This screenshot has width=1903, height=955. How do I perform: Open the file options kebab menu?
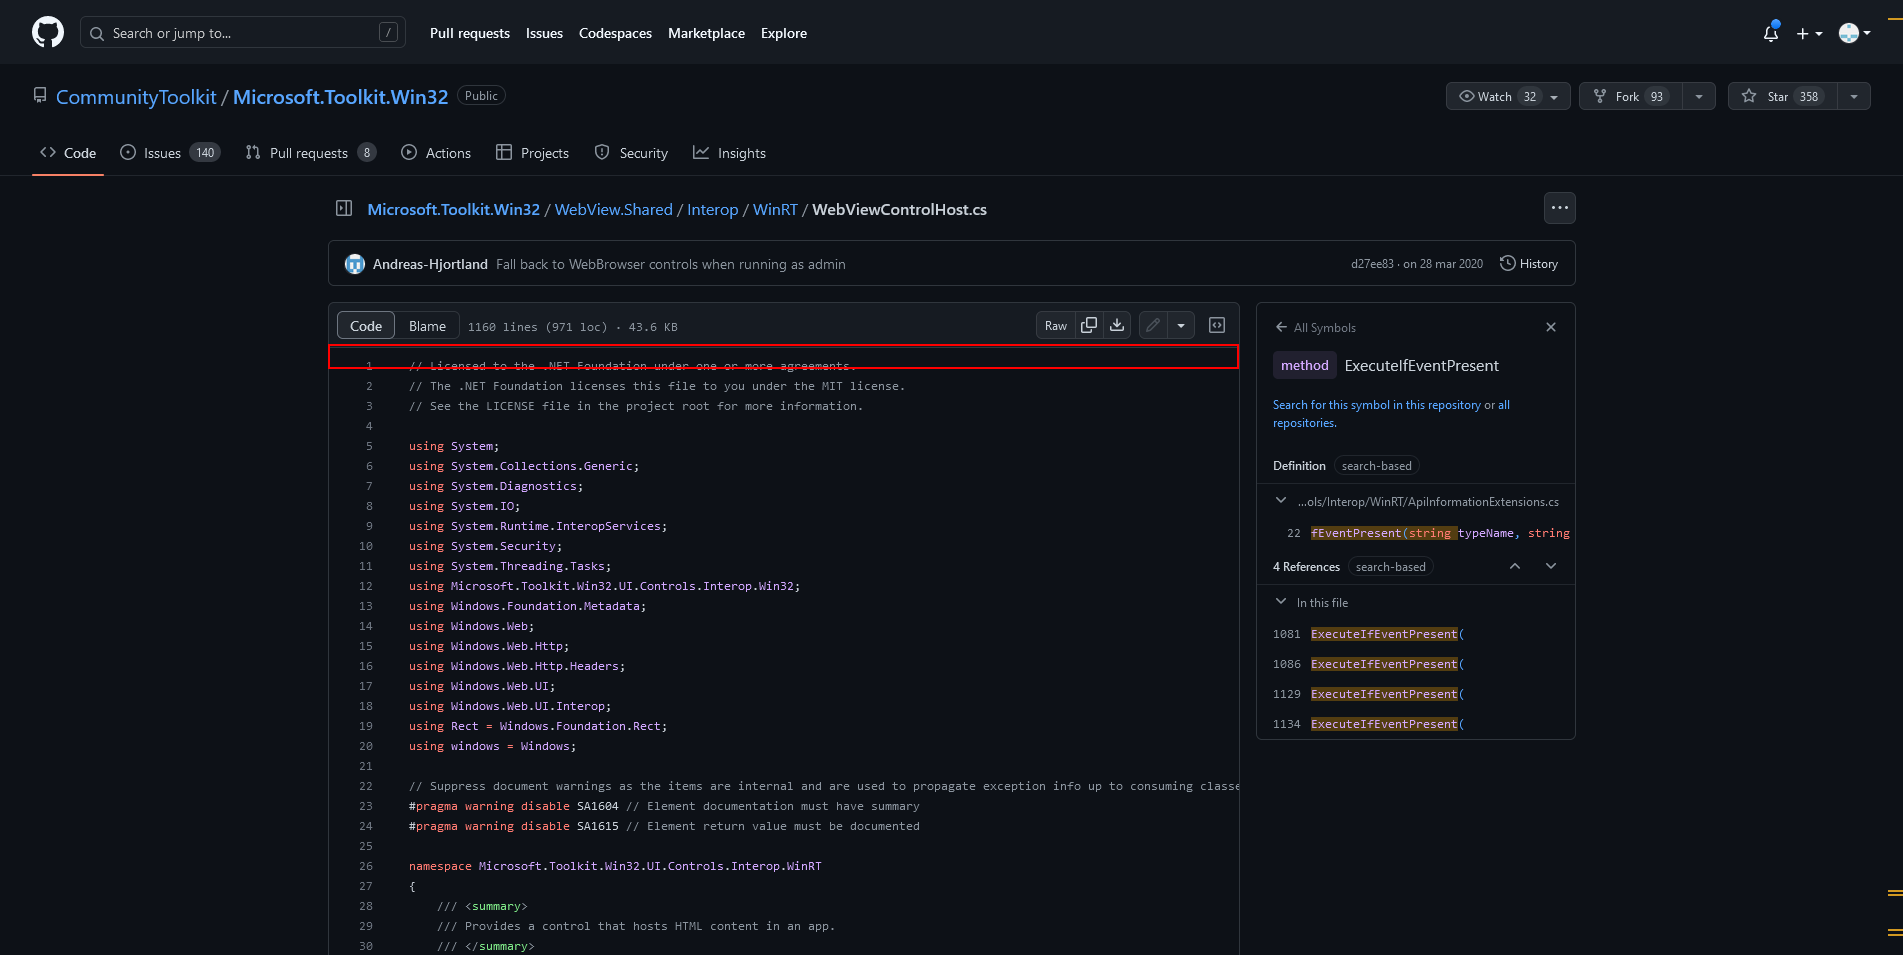pyautogui.click(x=1559, y=208)
